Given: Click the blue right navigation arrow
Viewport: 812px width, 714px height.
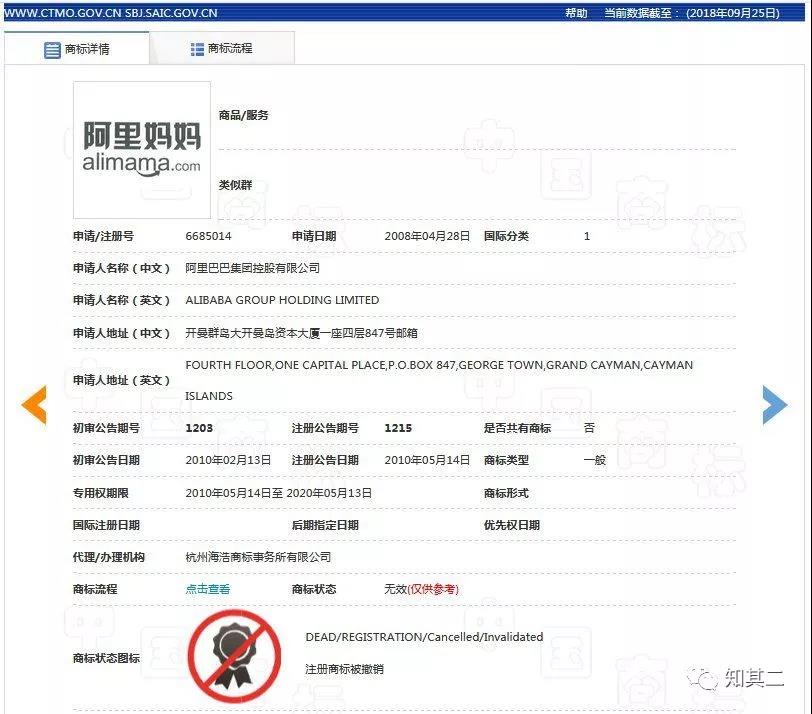Looking at the screenshot, I should coord(774,404).
